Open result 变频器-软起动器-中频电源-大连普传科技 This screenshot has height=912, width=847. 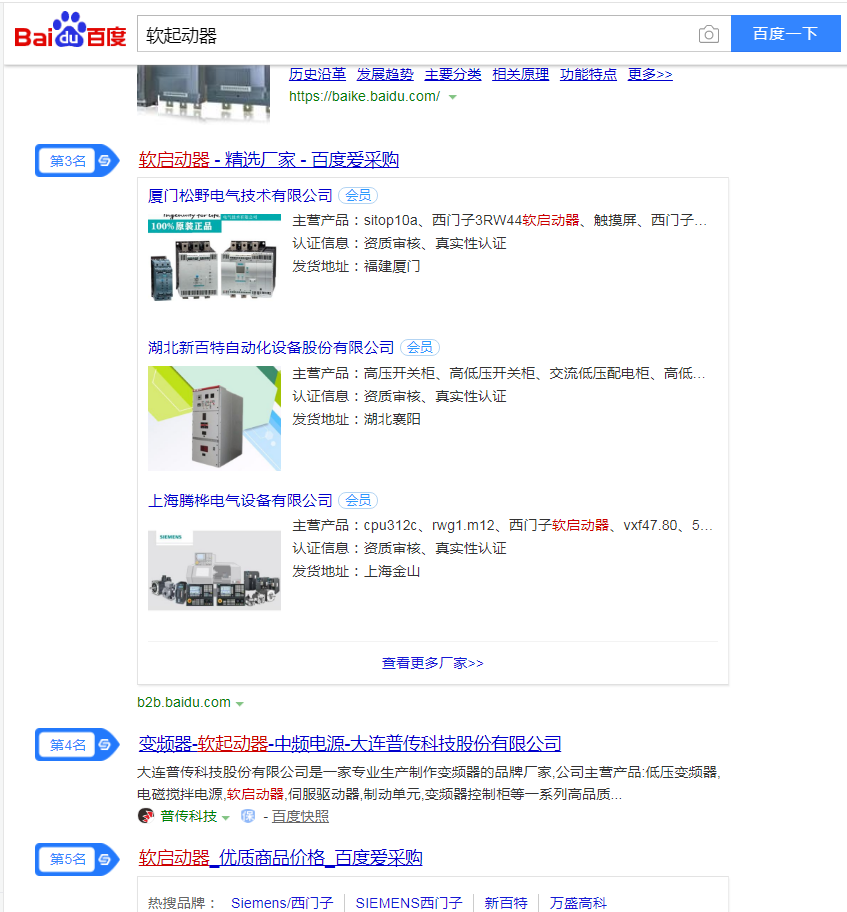350,743
